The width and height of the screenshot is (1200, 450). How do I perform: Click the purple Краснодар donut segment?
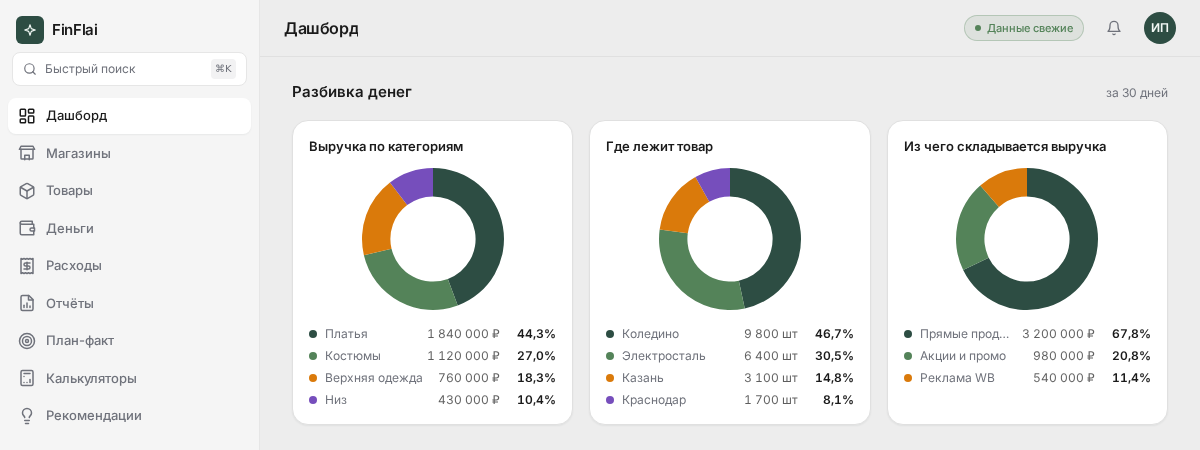click(x=715, y=185)
